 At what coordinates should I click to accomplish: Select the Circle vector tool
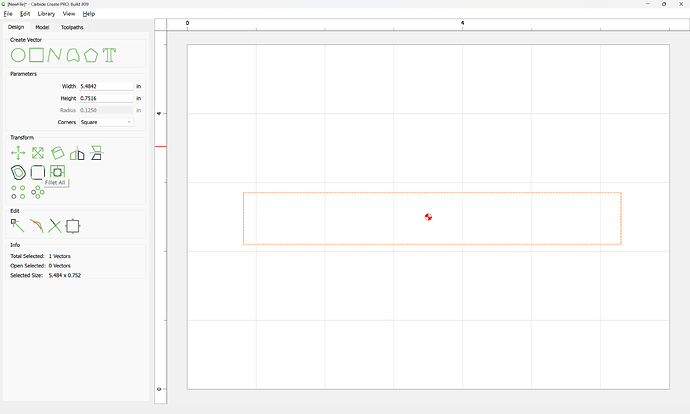[x=18, y=54]
